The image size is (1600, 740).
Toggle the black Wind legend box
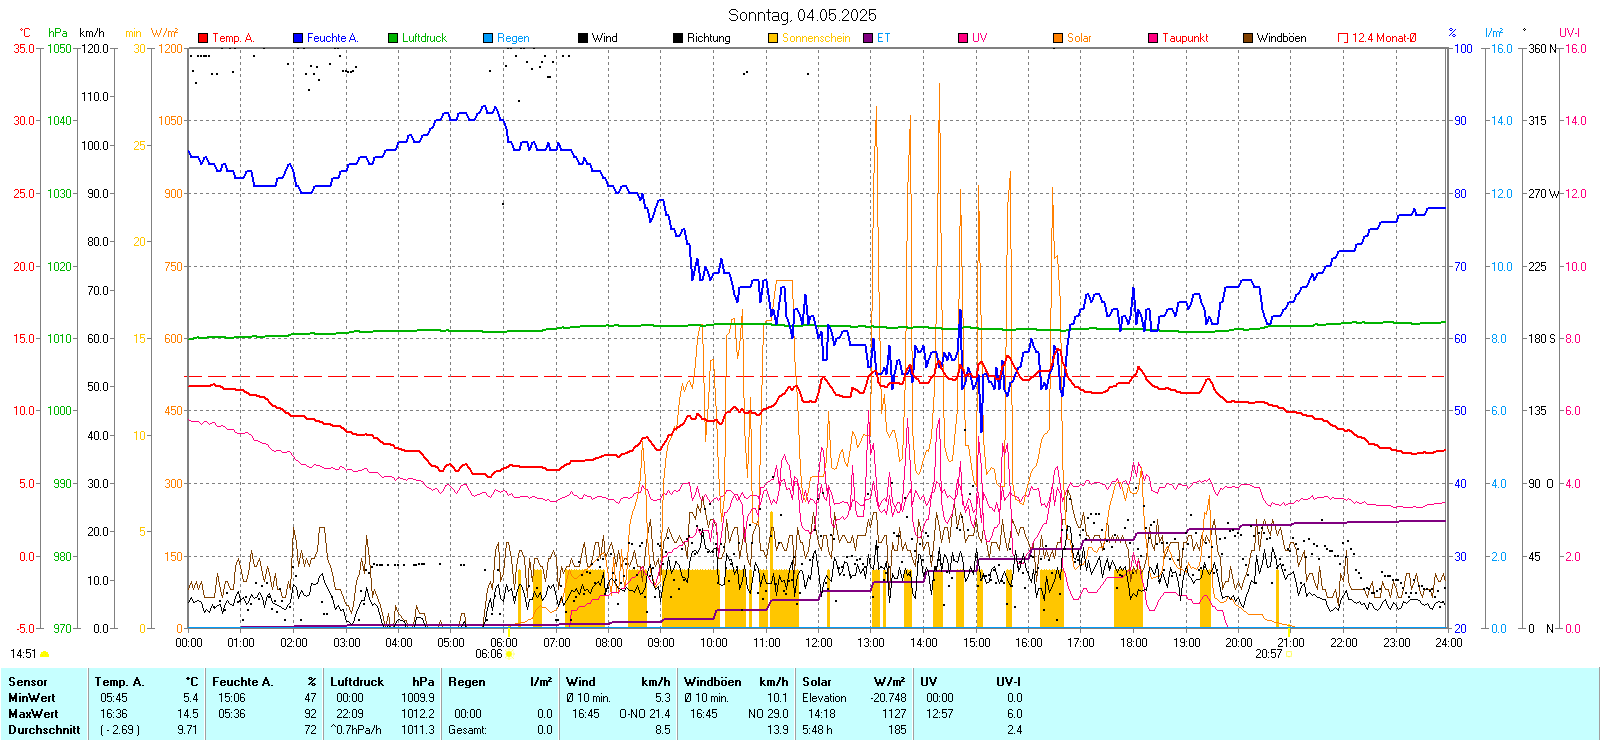(x=583, y=38)
